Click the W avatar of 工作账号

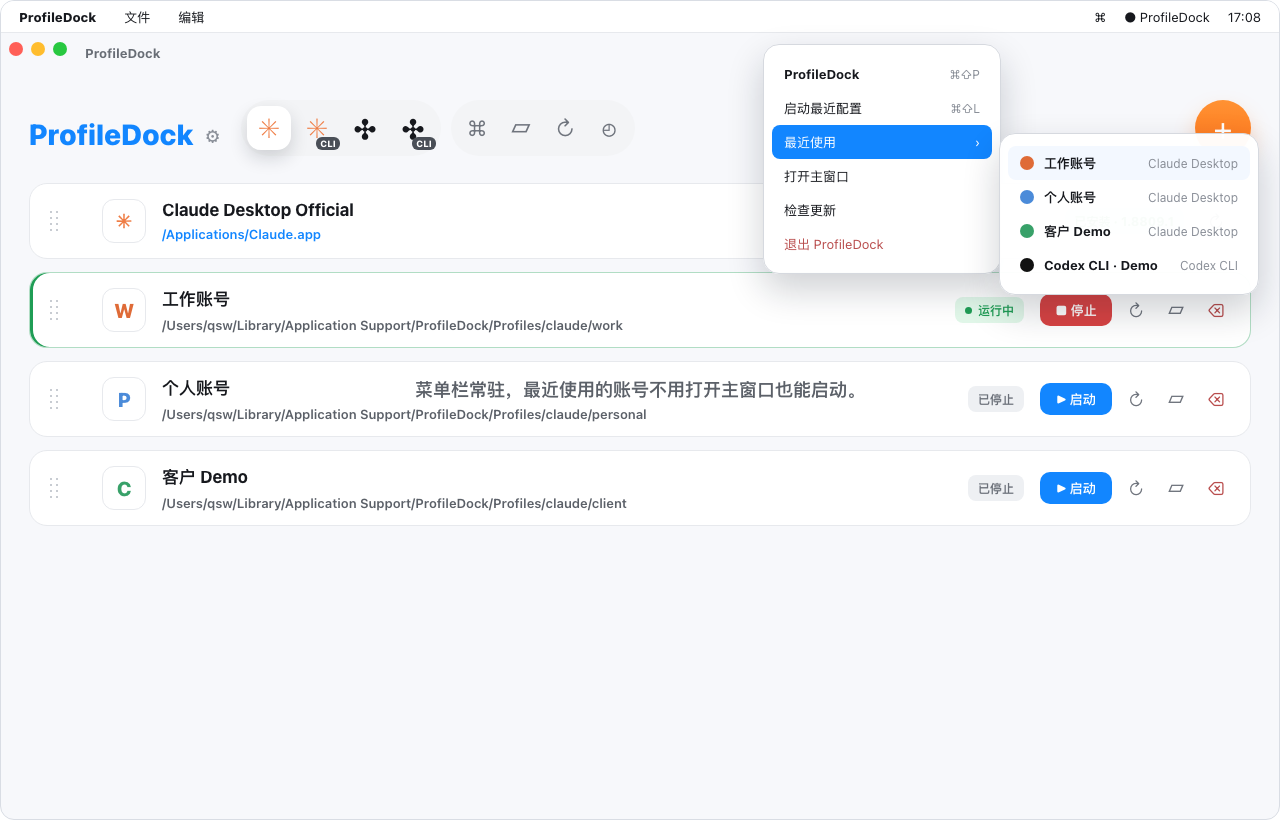[124, 310]
